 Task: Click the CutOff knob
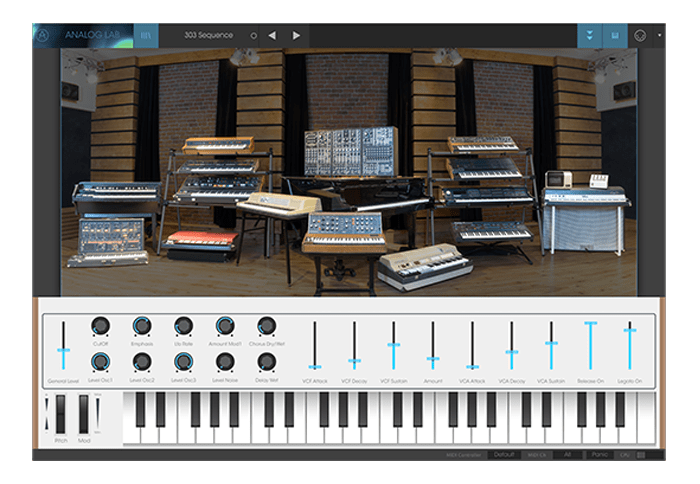[100, 326]
